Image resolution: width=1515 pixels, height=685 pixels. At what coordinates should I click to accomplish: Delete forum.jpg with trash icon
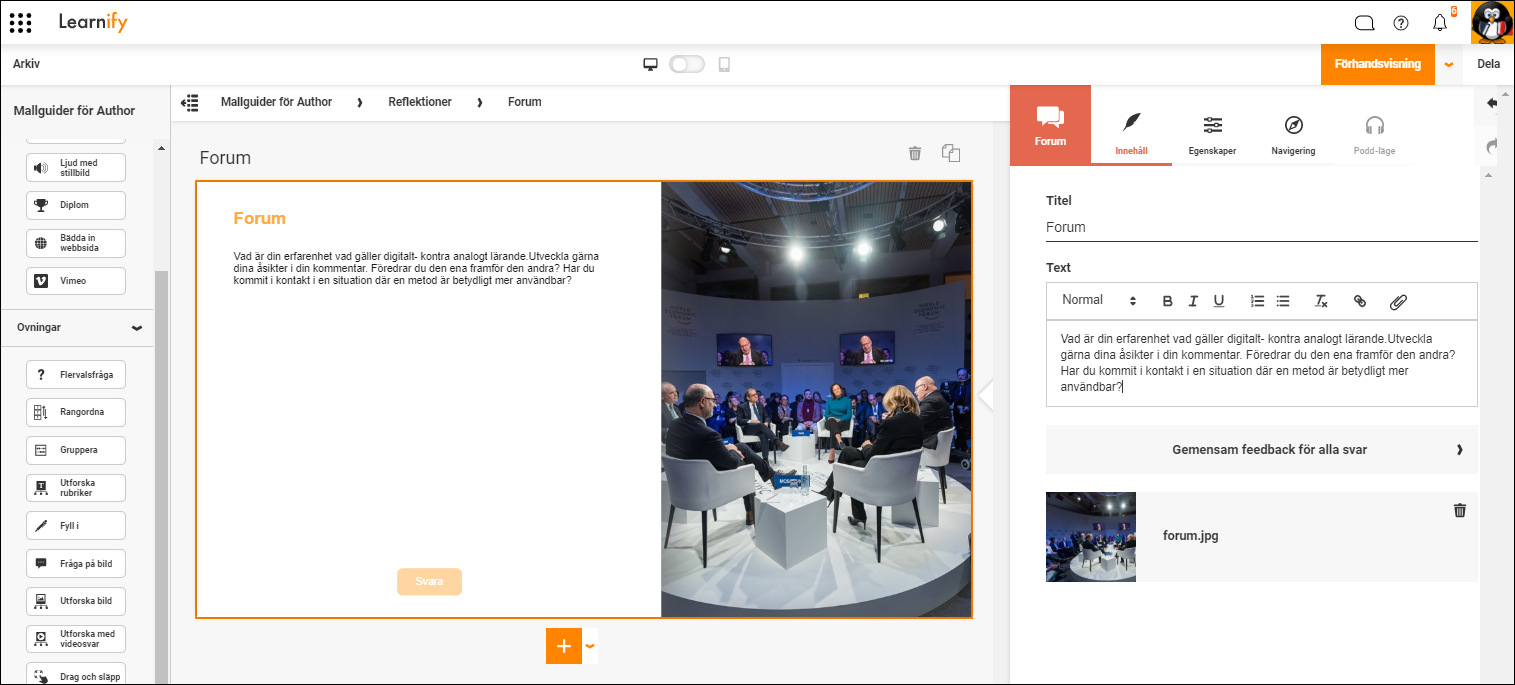(1459, 510)
